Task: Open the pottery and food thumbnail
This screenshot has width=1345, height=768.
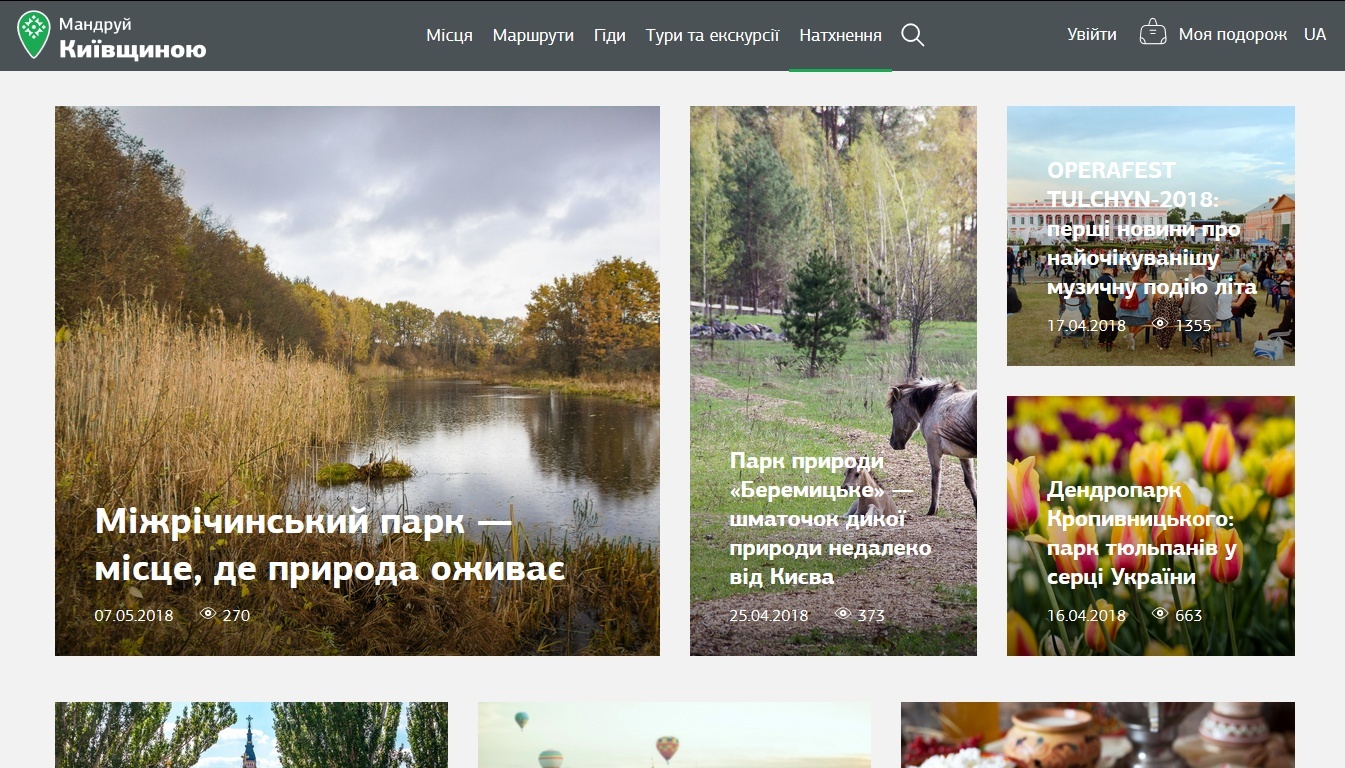Action: click(x=1098, y=735)
